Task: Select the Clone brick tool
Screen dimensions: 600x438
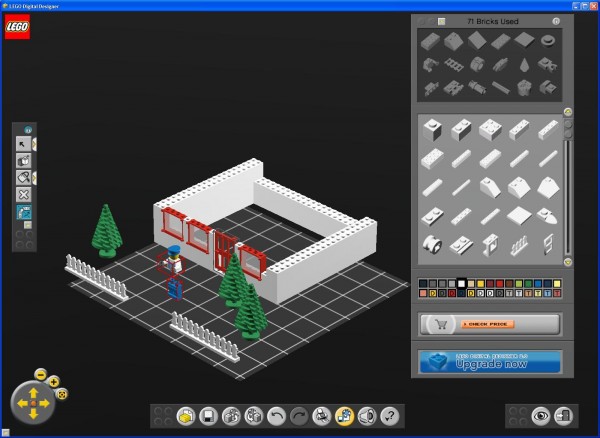Action: pyautogui.click(x=23, y=161)
